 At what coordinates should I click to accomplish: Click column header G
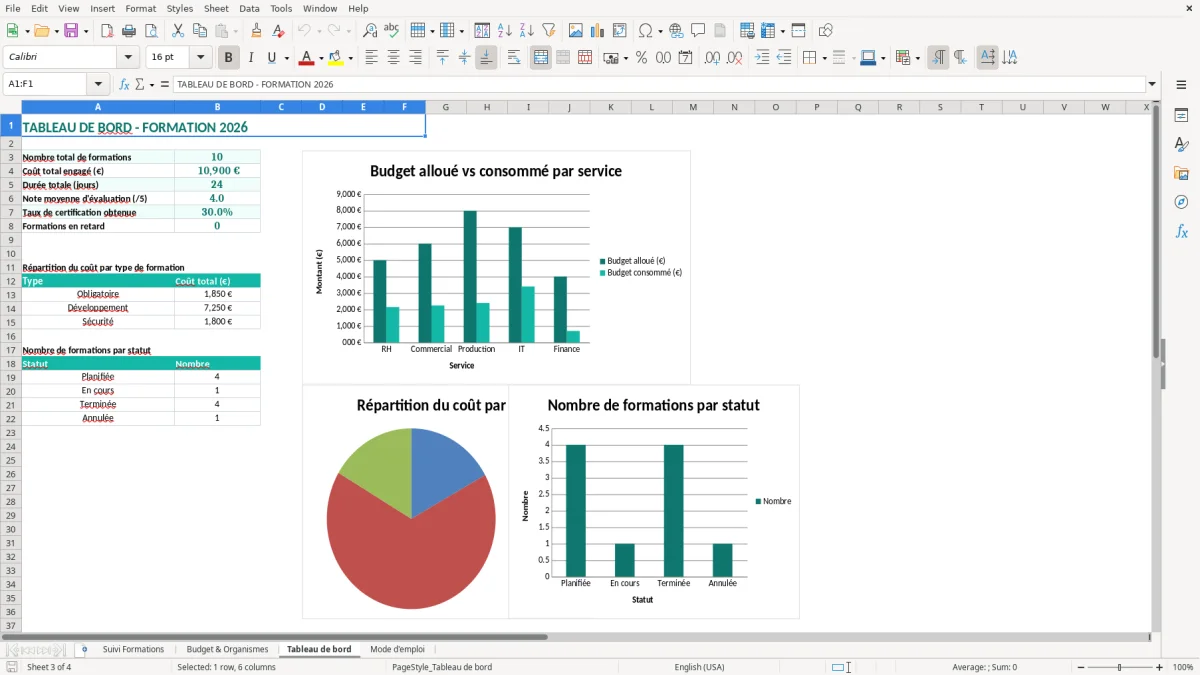click(445, 107)
